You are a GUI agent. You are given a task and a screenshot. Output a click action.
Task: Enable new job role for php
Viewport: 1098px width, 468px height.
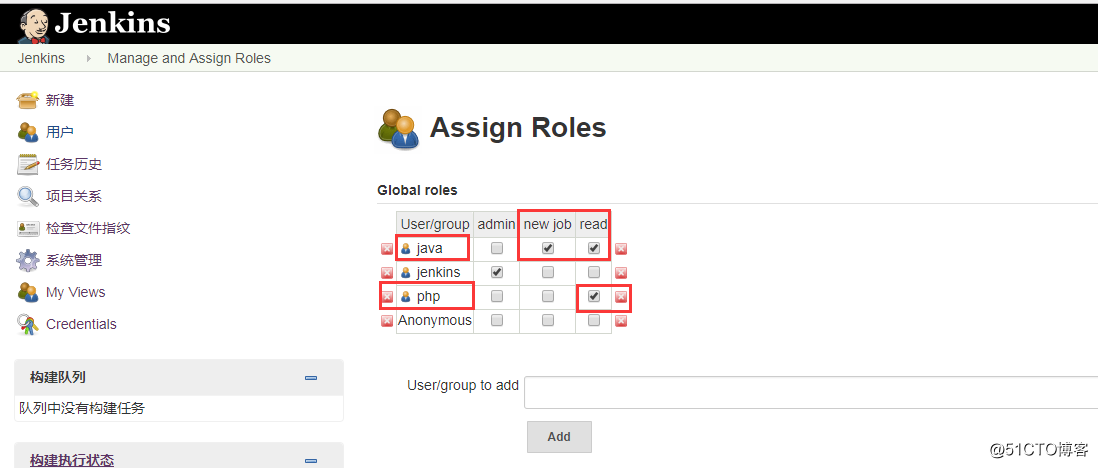[548, 296]
